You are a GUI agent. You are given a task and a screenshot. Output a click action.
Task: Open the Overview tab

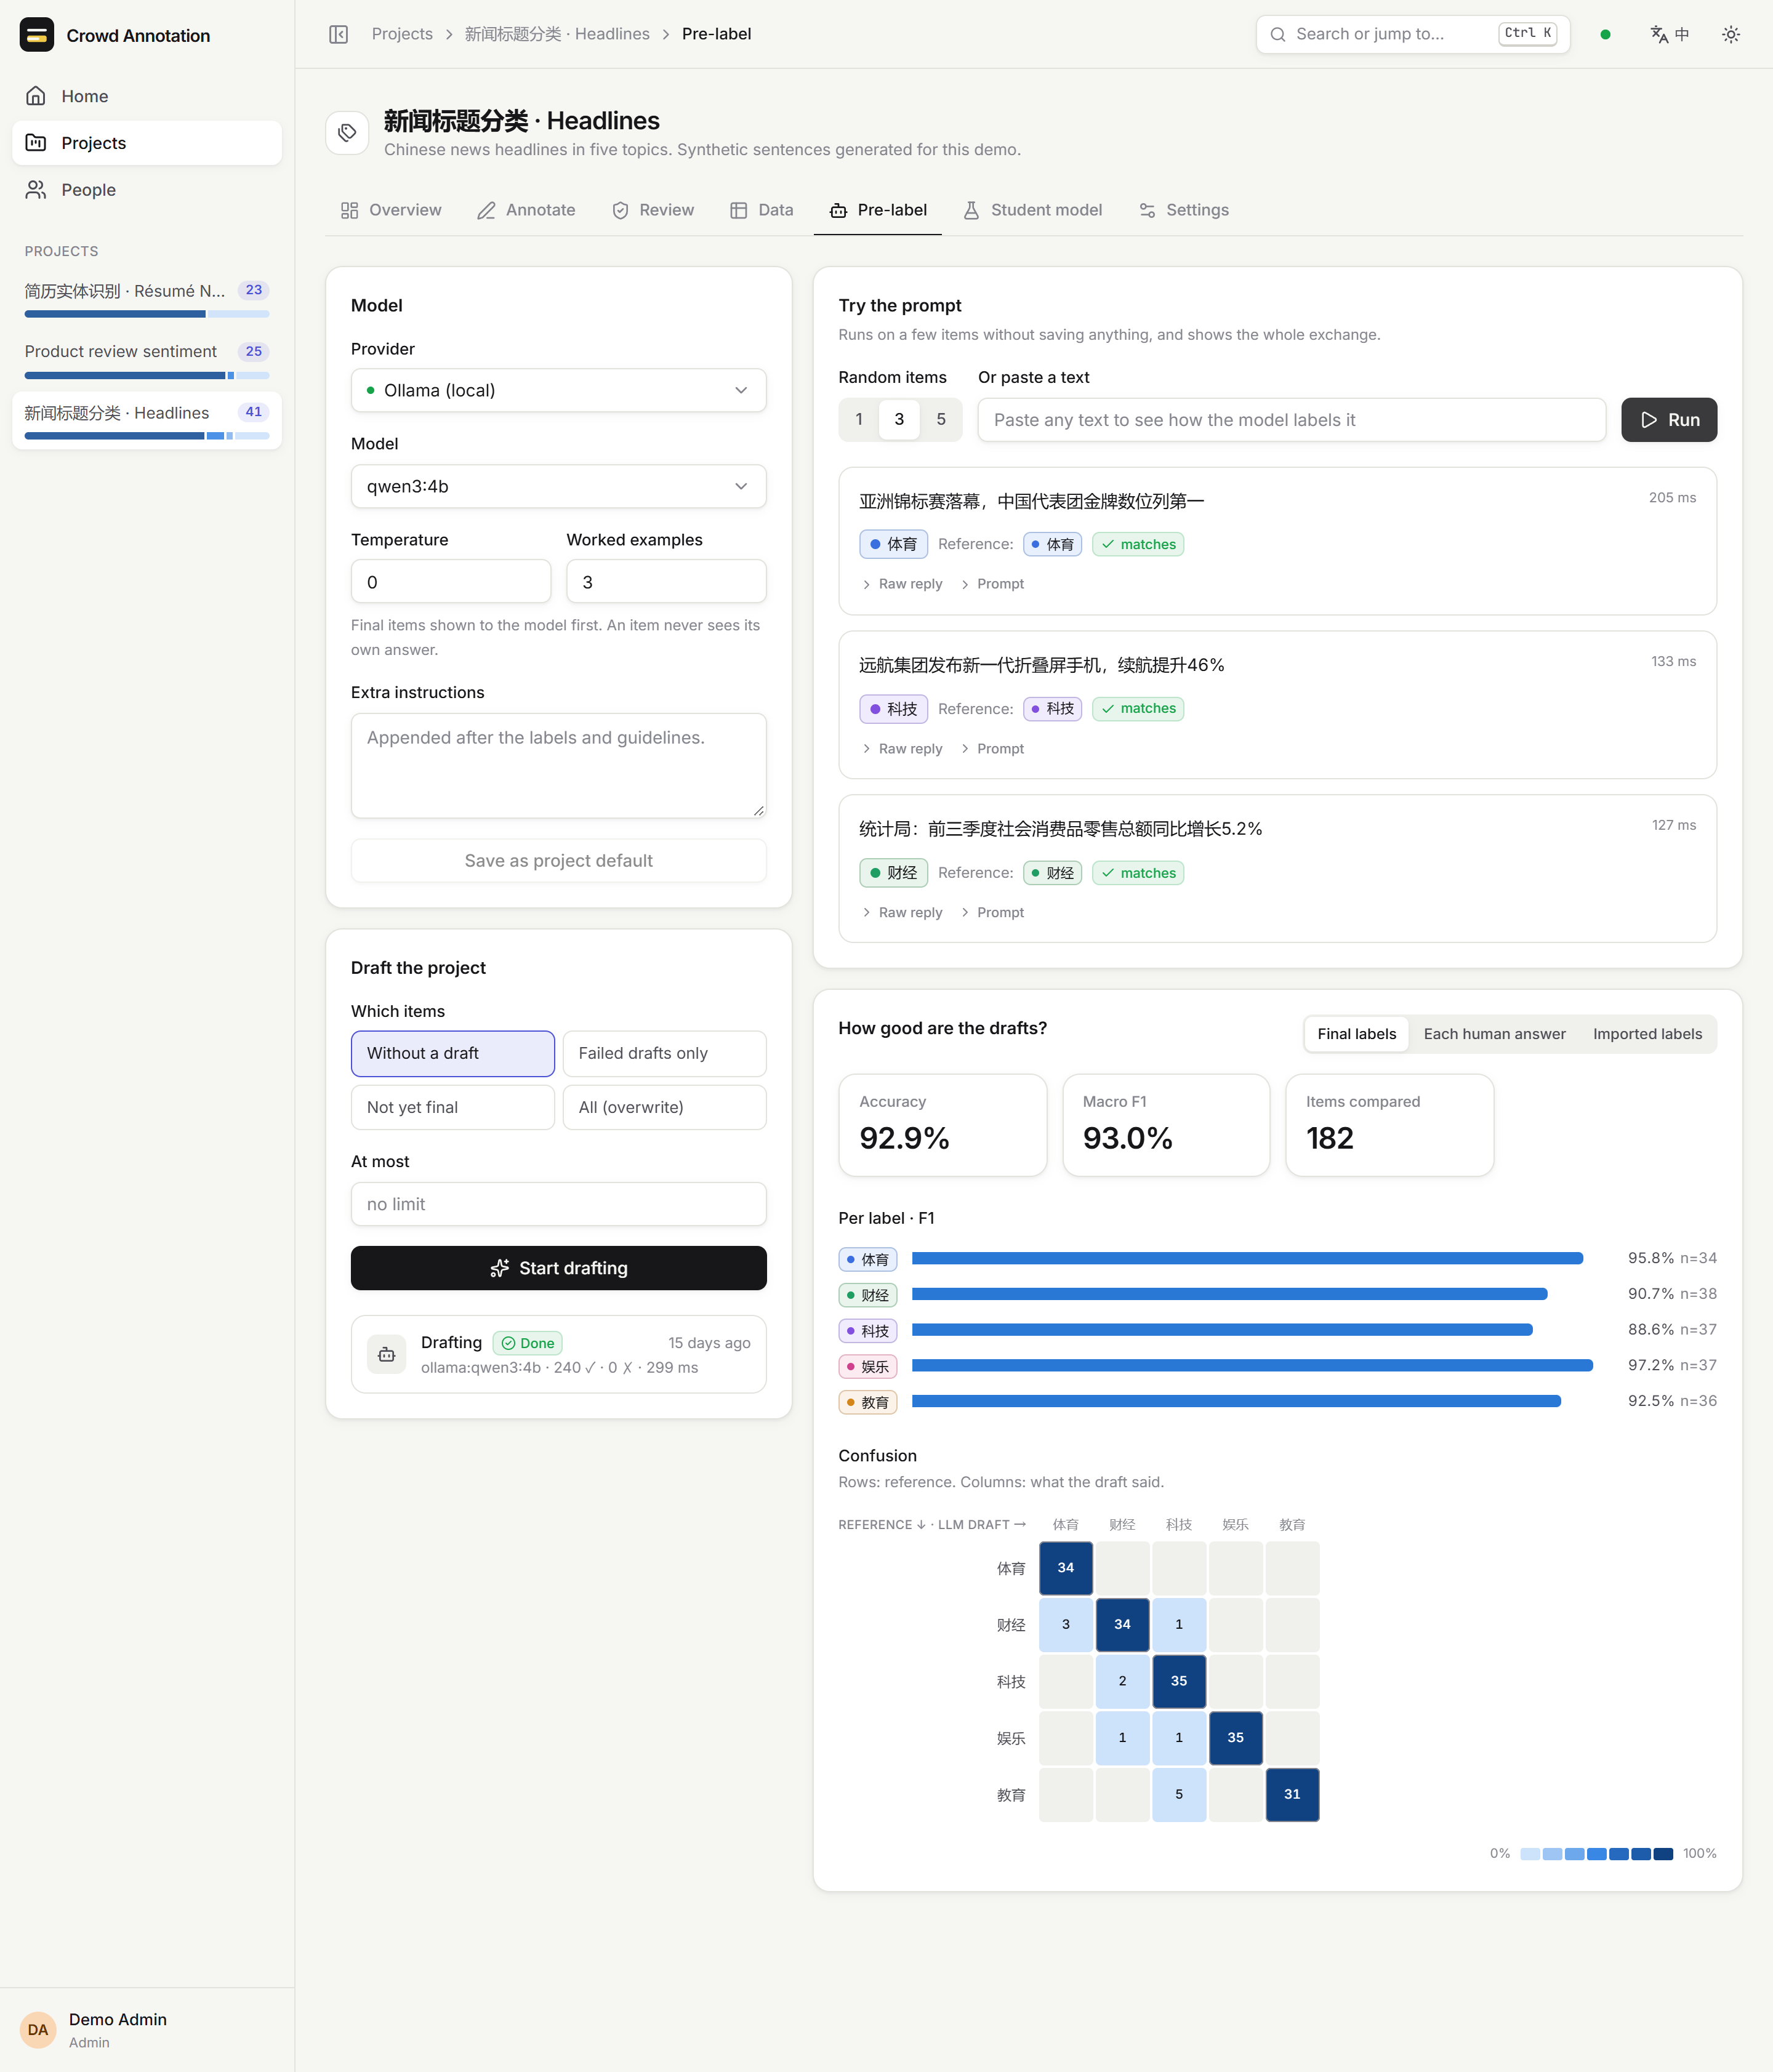pos(391,210)
